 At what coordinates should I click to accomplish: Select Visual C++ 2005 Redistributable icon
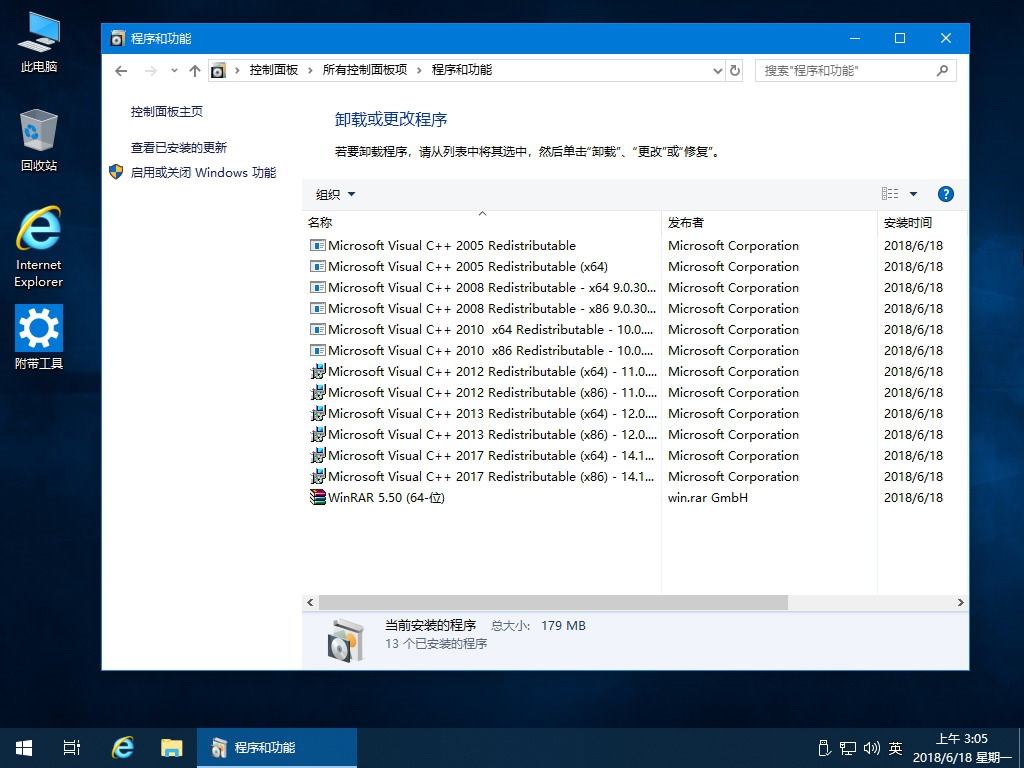click(317, 246)
